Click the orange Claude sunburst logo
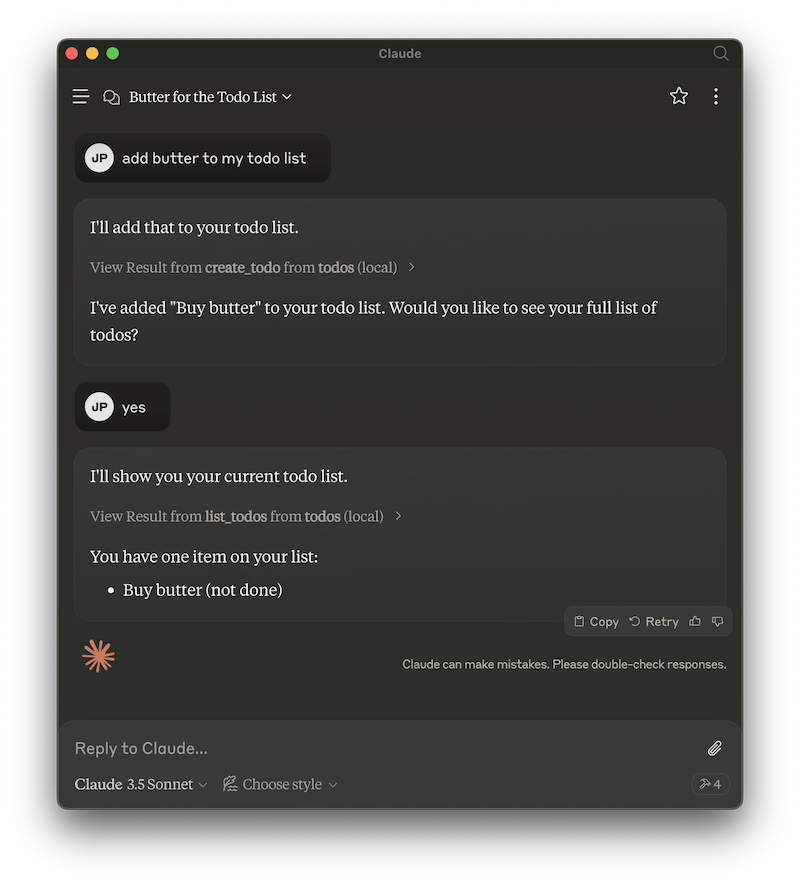800x885 pixels. click(98, 656)
